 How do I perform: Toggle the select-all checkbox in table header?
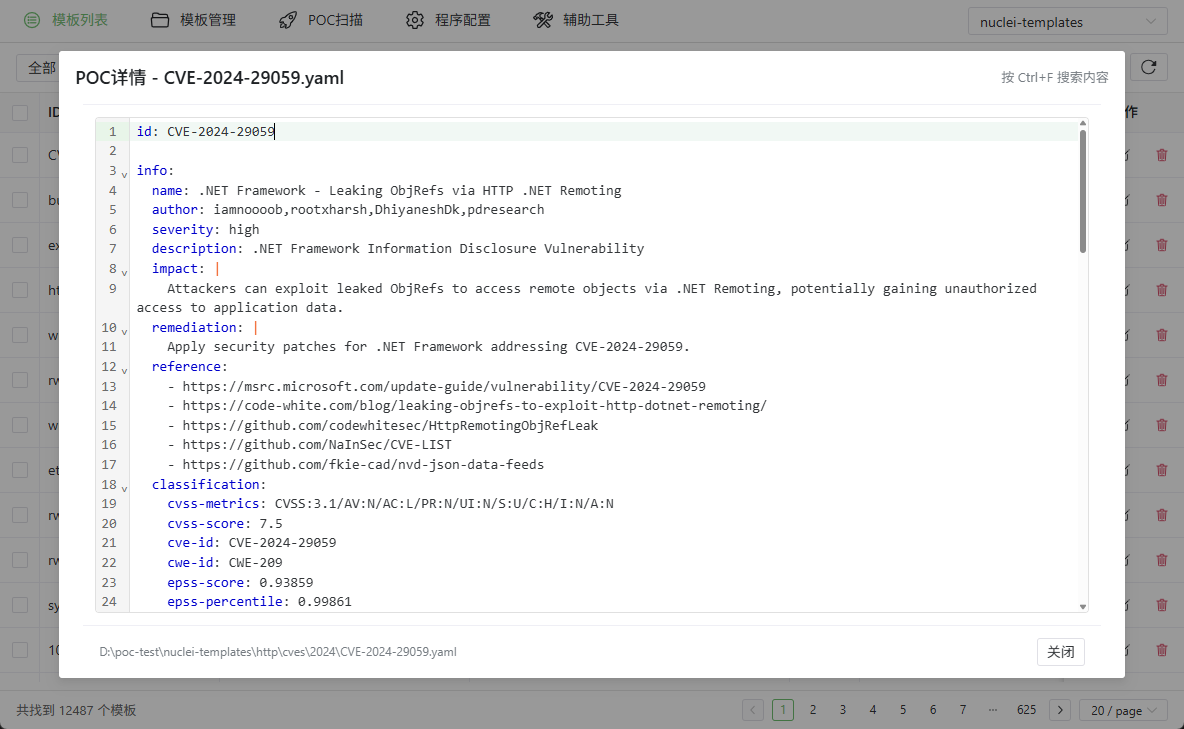[20, 113]
